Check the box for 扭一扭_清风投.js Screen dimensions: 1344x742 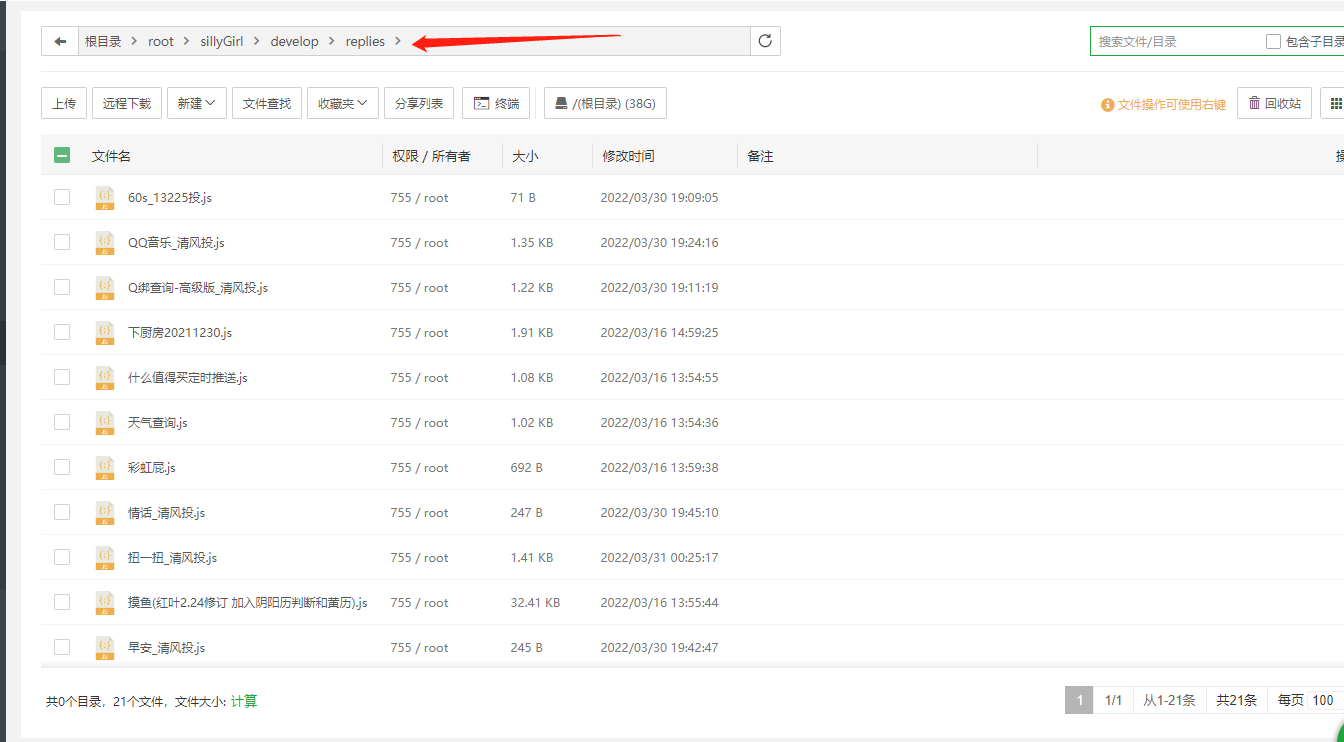coord(62,557)
